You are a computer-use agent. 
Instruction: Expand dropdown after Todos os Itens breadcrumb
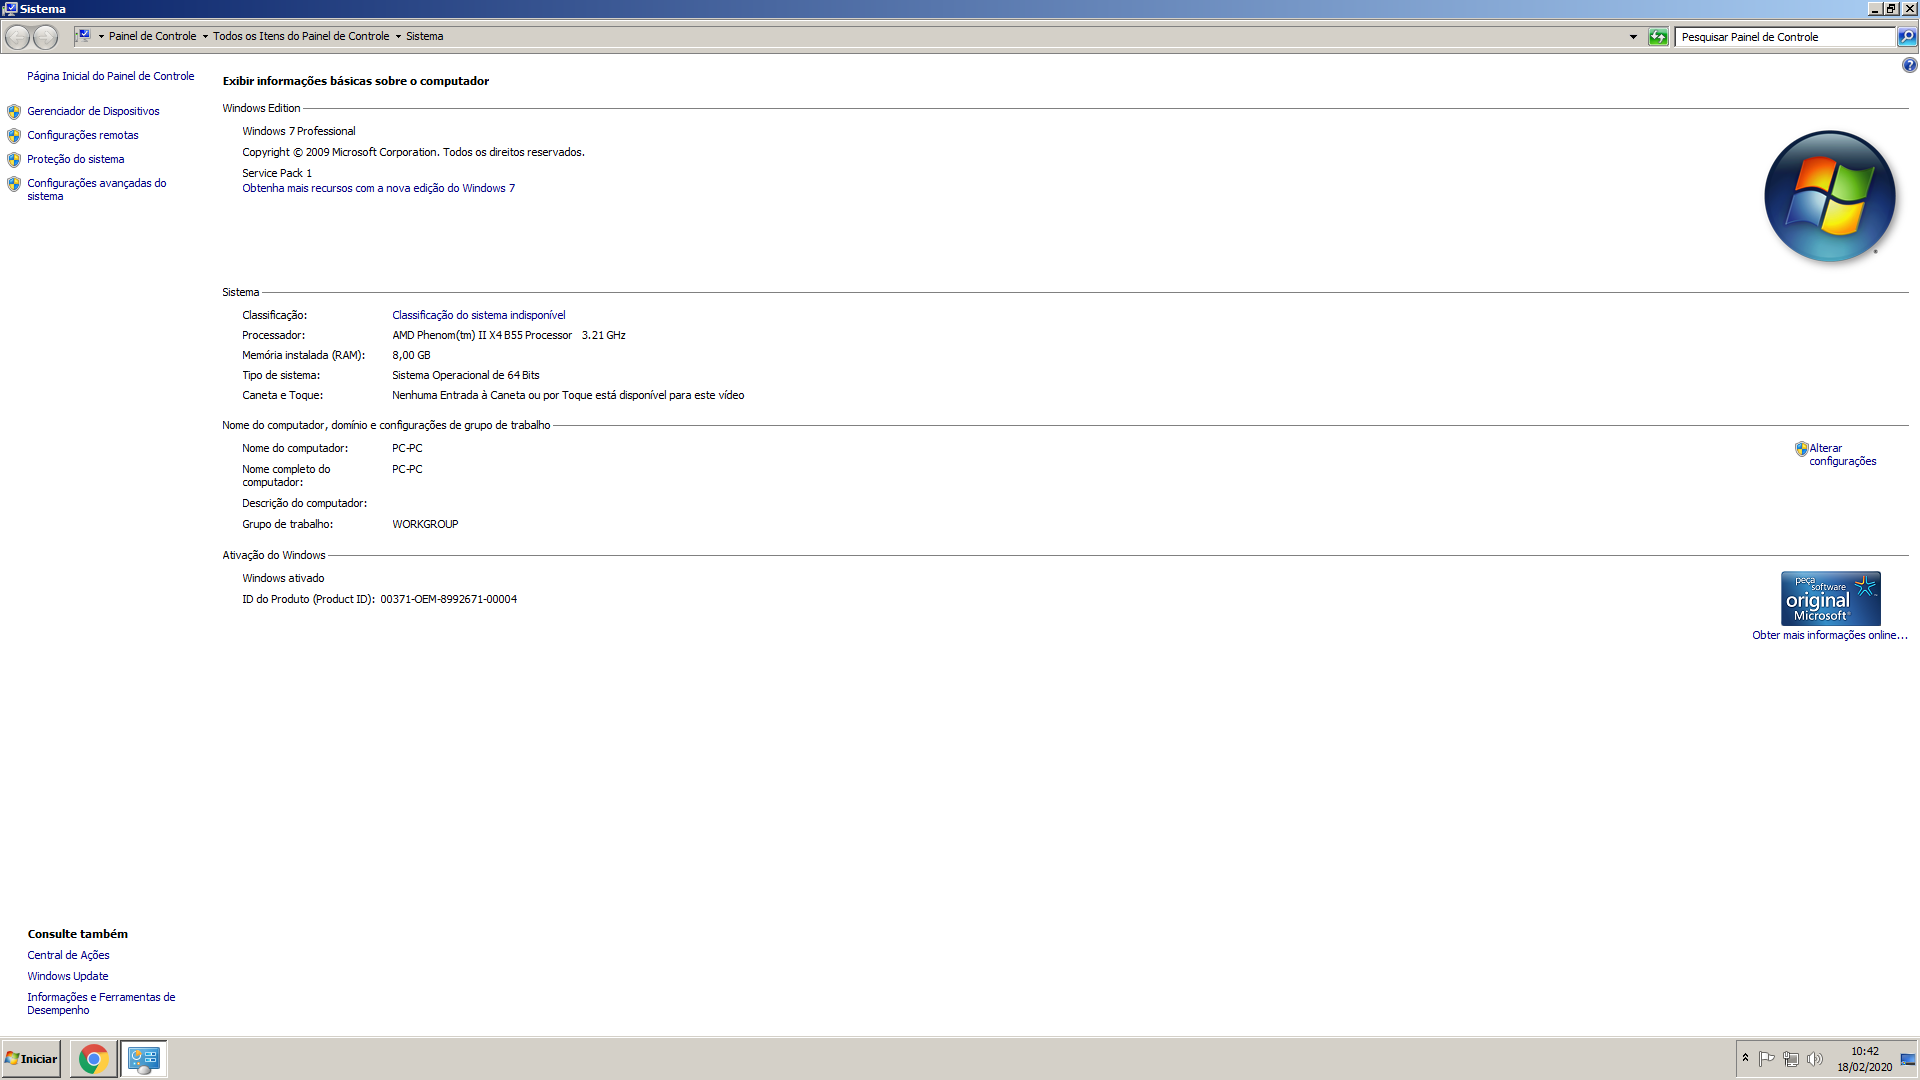click(x=398, y=37)
